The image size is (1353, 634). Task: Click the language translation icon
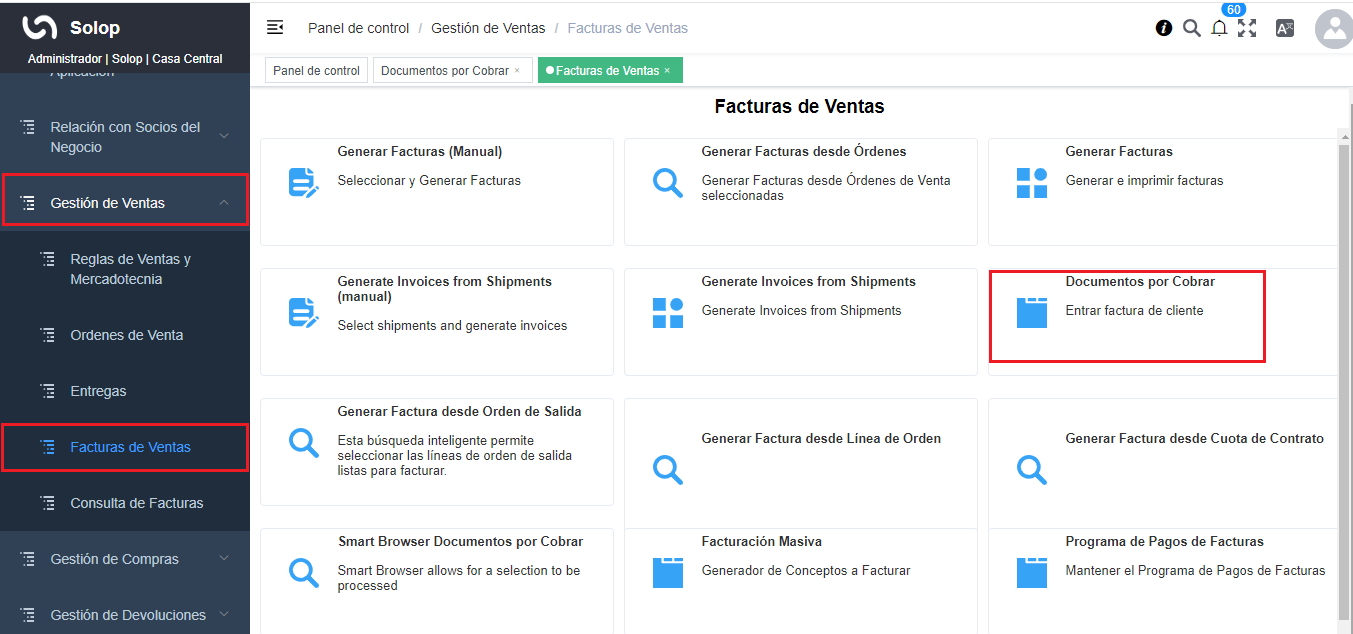click(x=1285, y=28)
